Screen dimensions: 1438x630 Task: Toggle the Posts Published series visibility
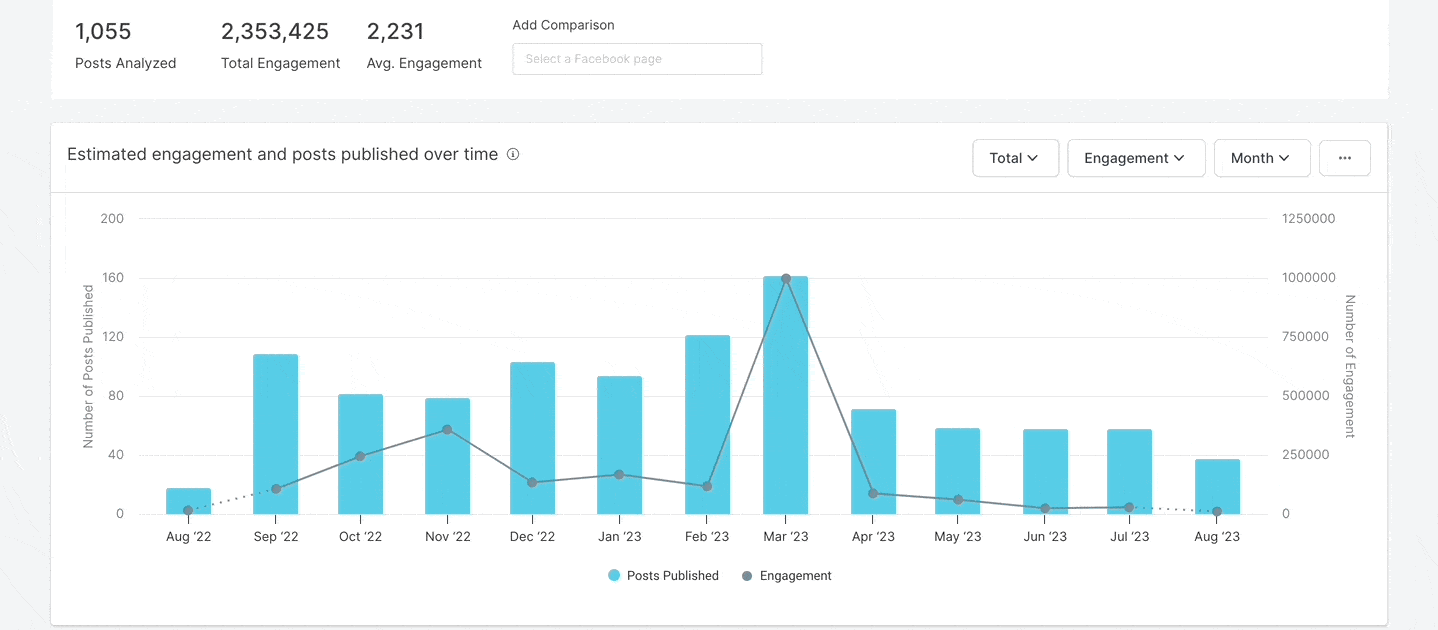[663, 575]
